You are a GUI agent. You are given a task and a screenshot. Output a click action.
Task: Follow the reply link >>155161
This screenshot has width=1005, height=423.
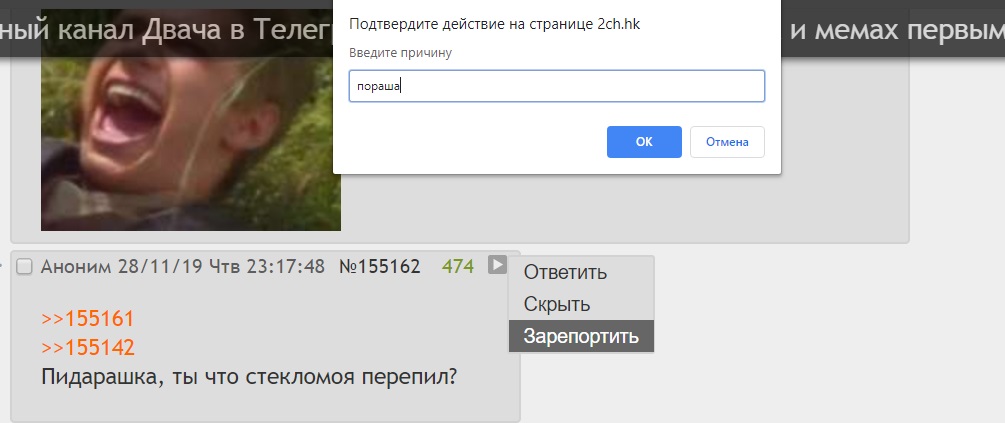pyautogui.click(x=88, y=319)
